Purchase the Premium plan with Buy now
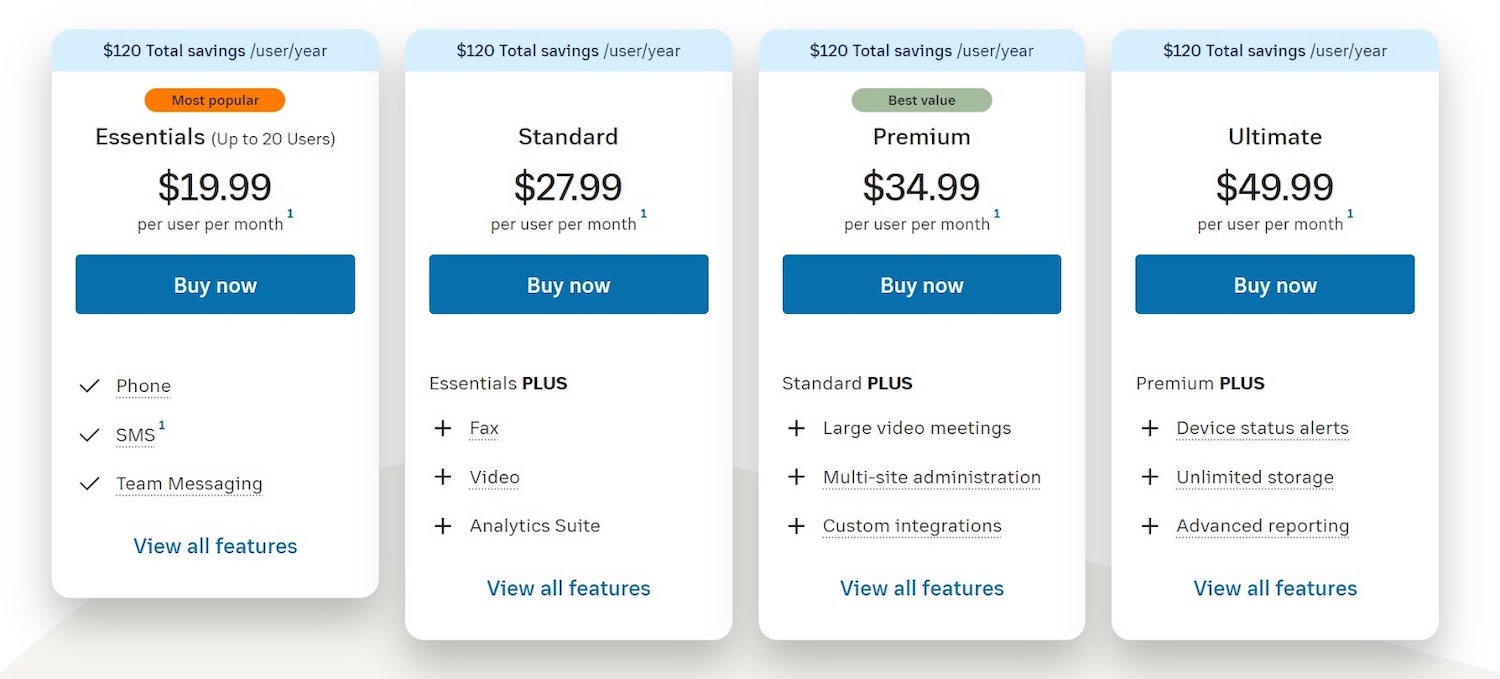 tap(921, 285)
